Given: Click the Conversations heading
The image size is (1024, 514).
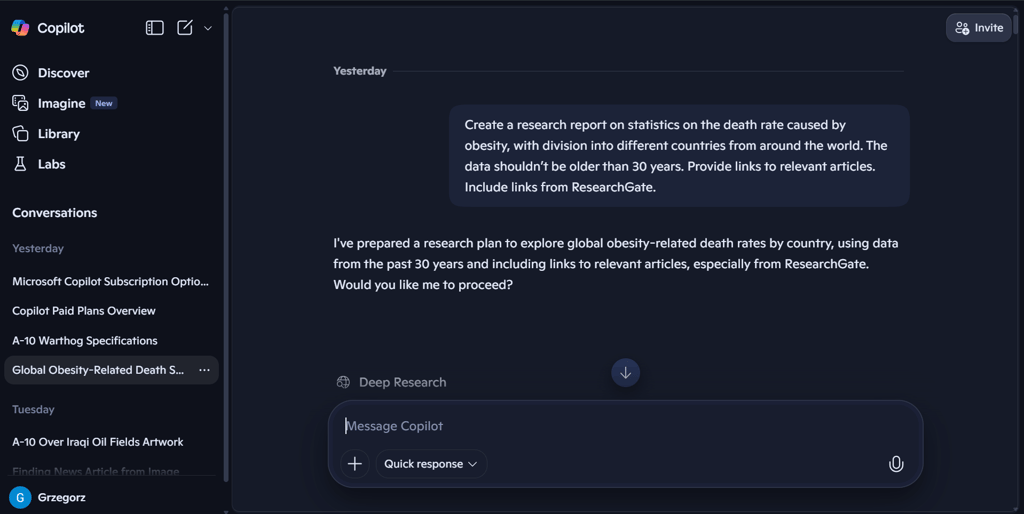Looking at the screenshot, I should pyautogui.click(x=54, y=213).
